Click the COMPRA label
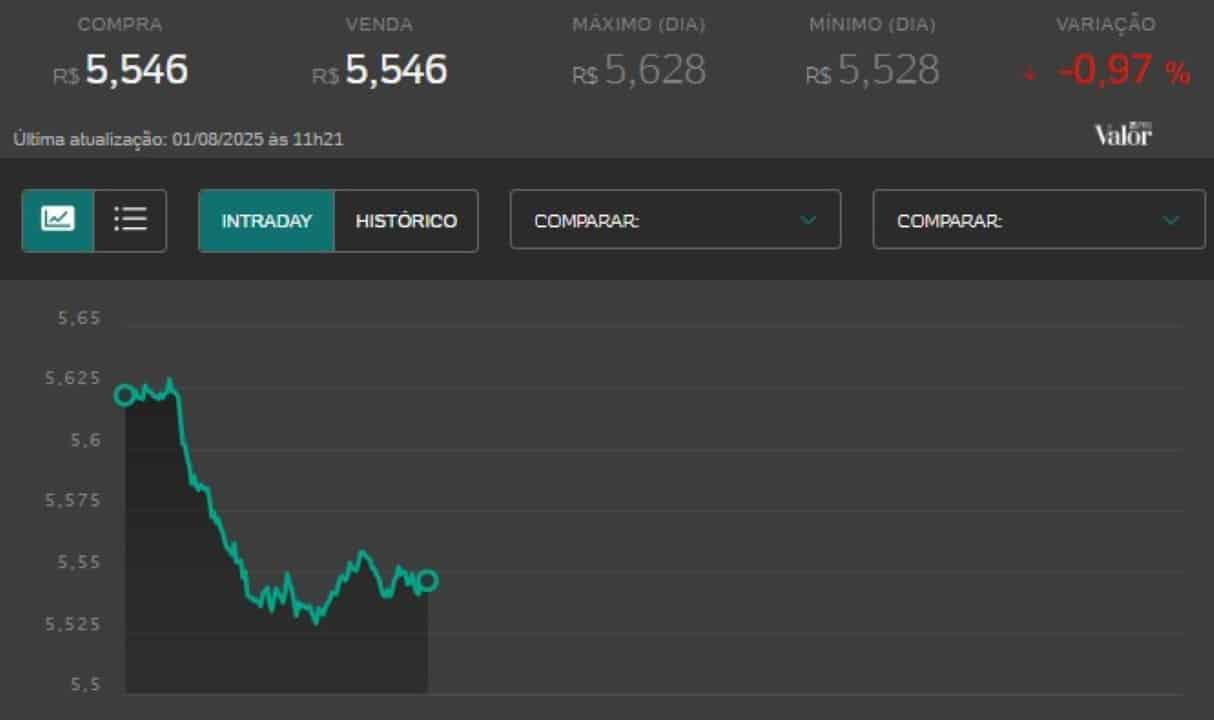1214x720 pixels. [120, 24]
